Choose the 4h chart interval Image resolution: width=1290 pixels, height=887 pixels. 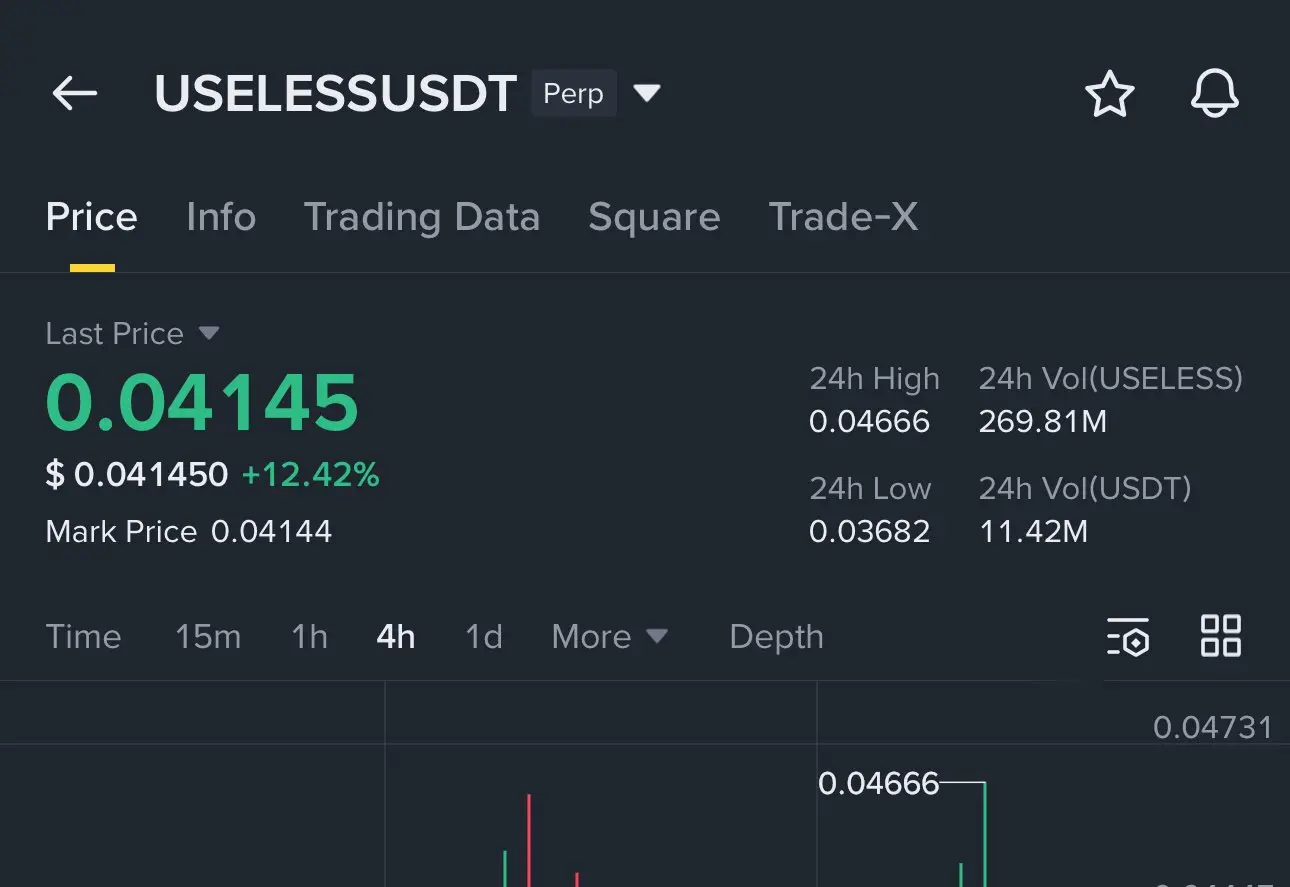click(x=396, y=636)
